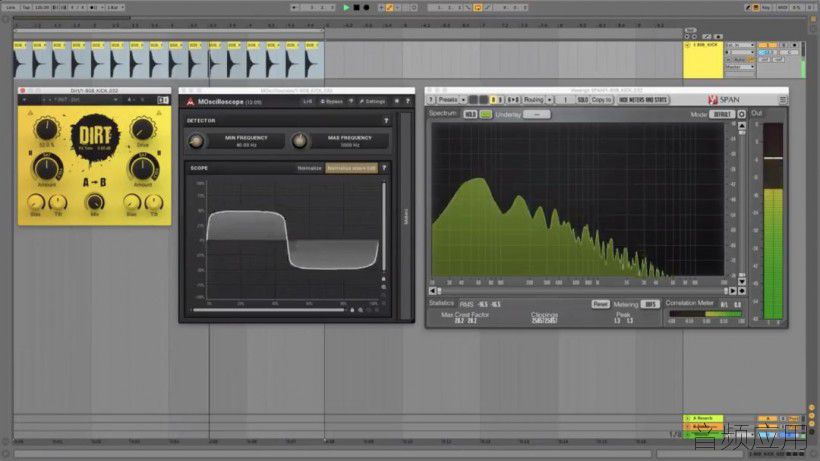Select the A slot button in SPAN
This screenshot has width=820, height=461.
point(493,99)
